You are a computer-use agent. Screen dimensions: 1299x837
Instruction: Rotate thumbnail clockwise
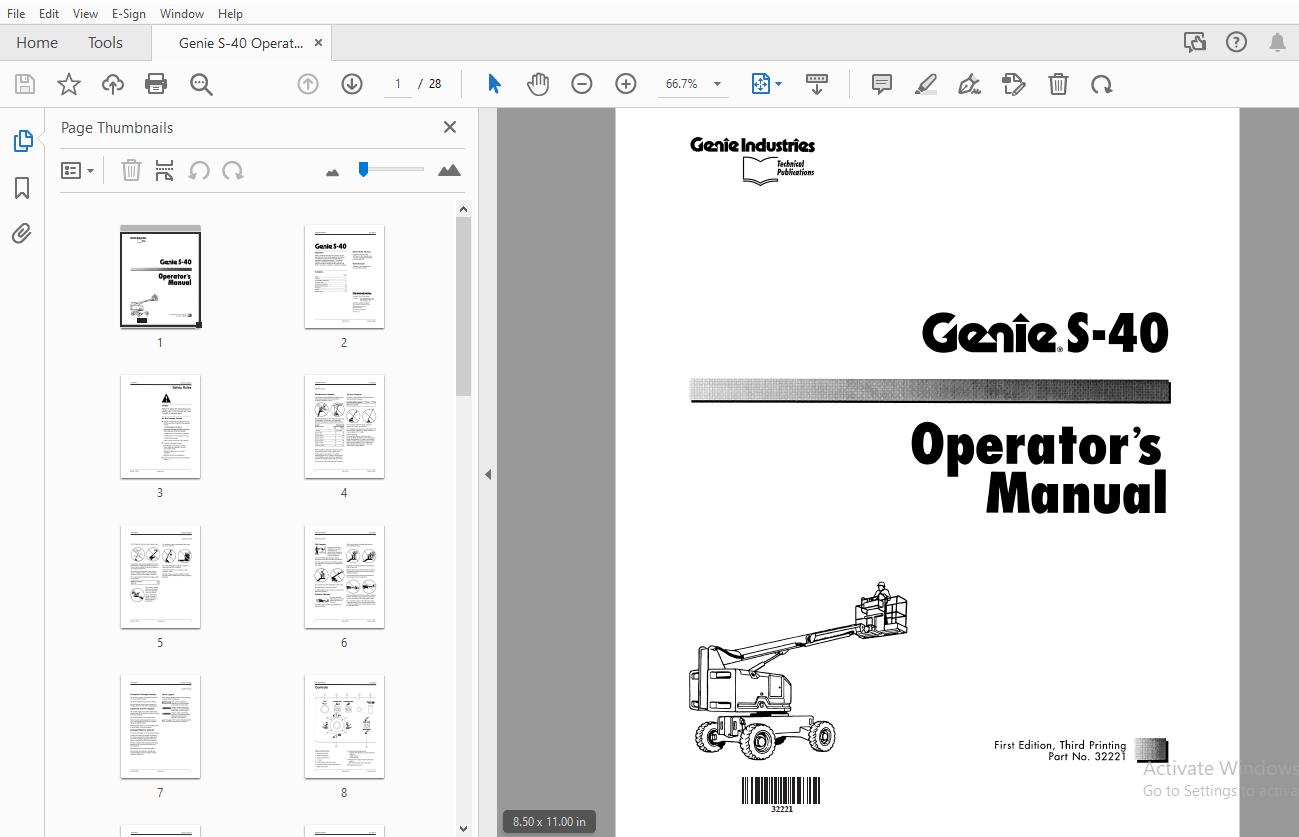pos(233,170)
